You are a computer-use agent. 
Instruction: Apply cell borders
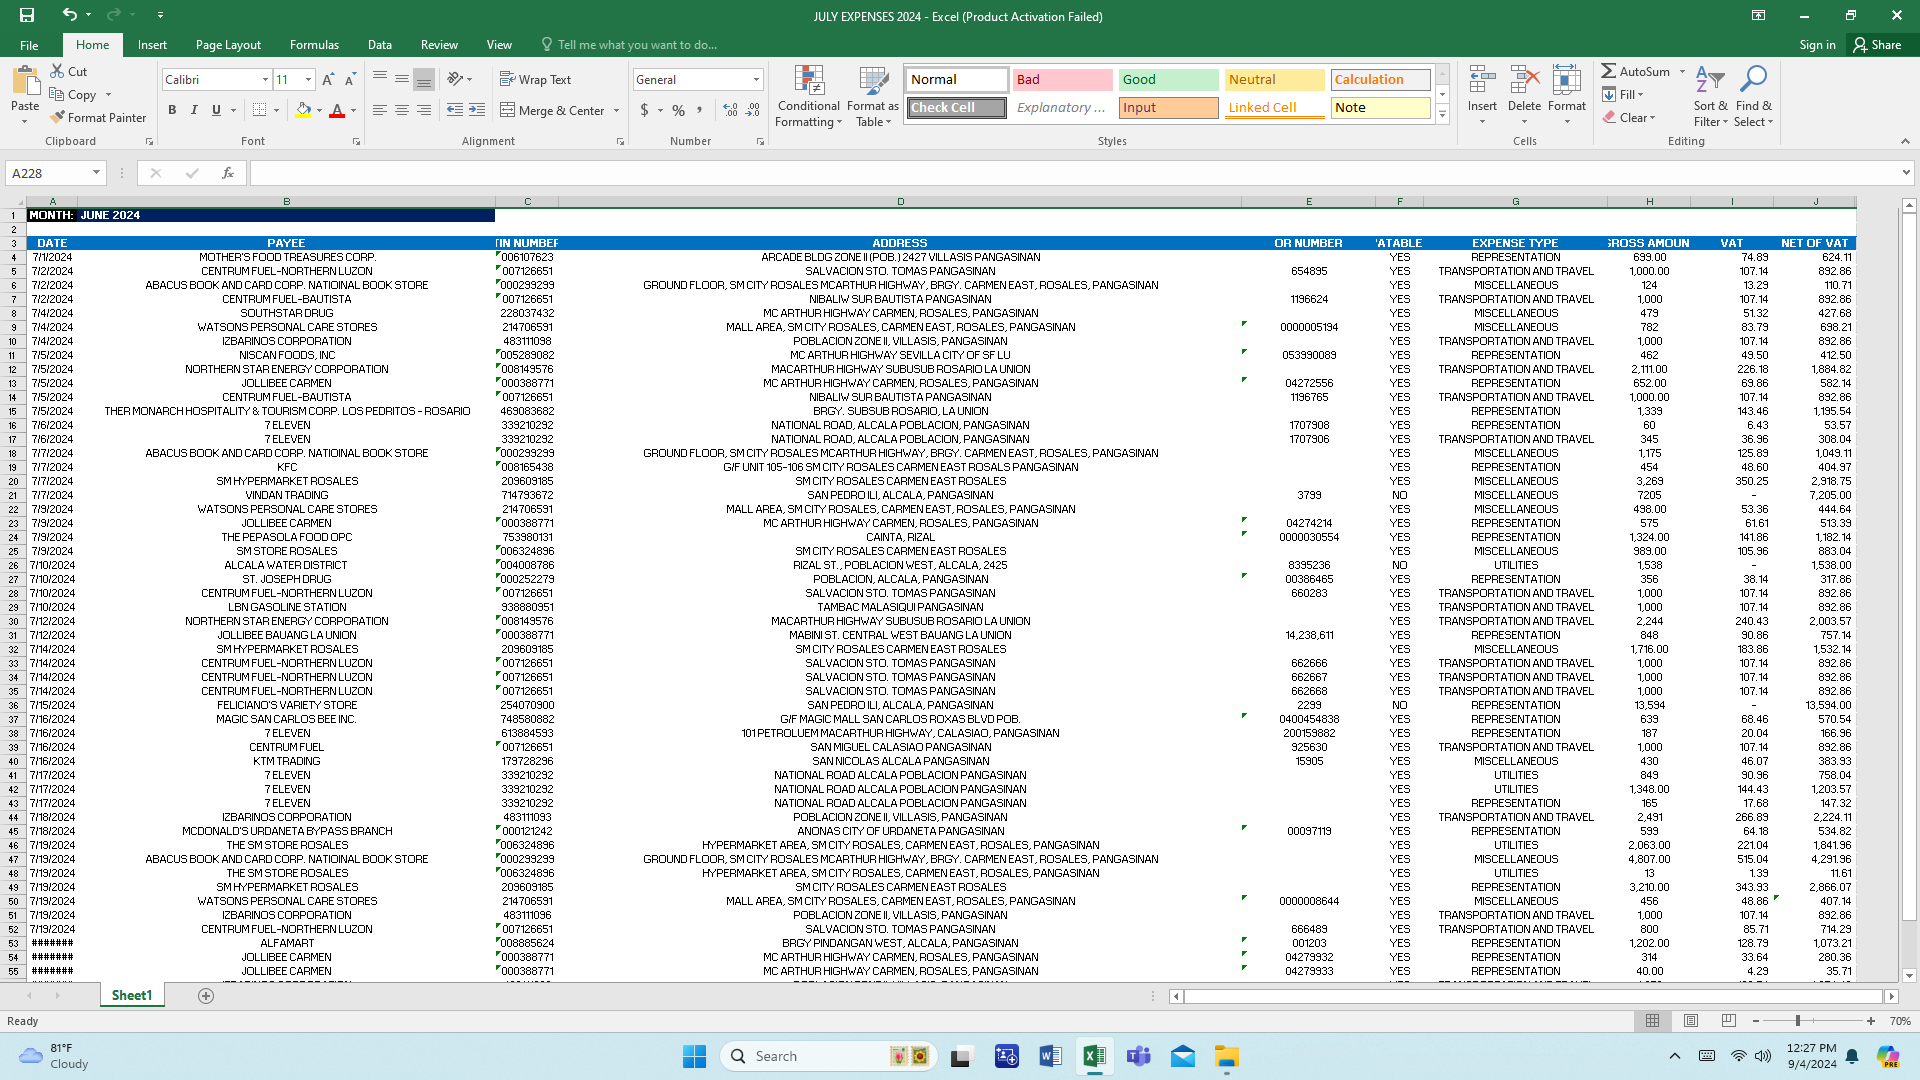coord(259,110)
